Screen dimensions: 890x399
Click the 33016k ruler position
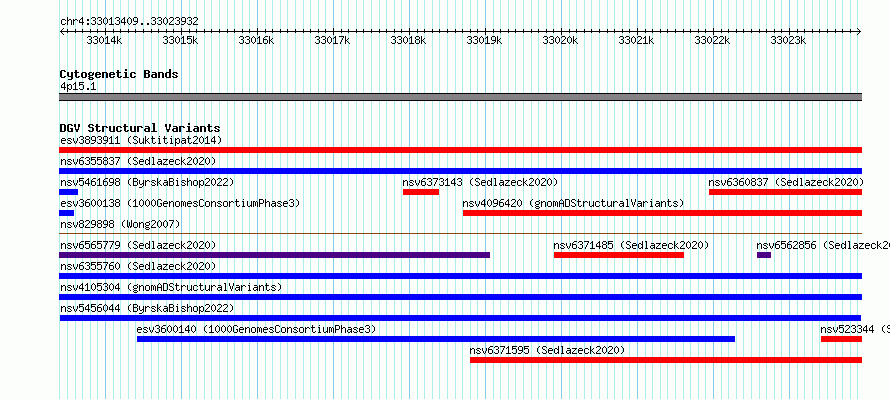tap(256, 40)
